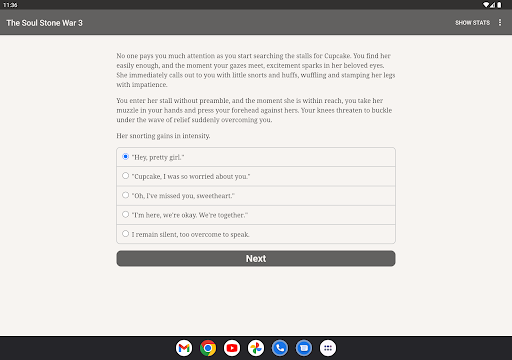The width and height of the screenshot is (512, 360).
Task: Open Gmail from the dock
Action: [x=184, y=348]
